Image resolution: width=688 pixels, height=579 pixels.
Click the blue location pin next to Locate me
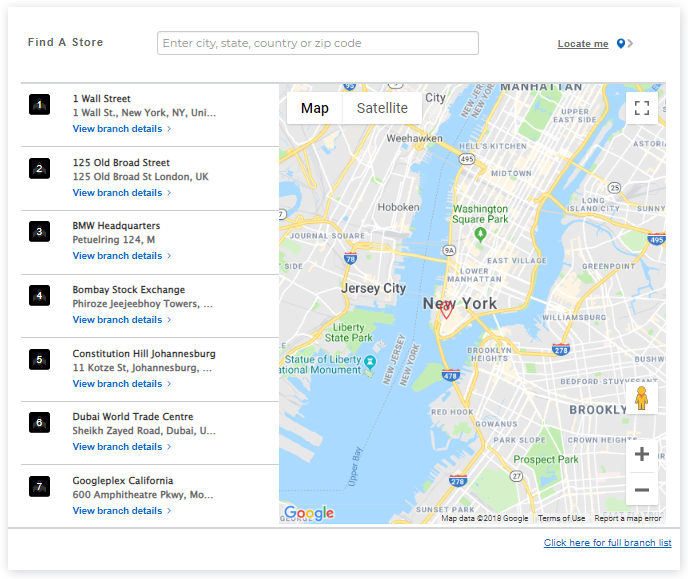[621, 43]
